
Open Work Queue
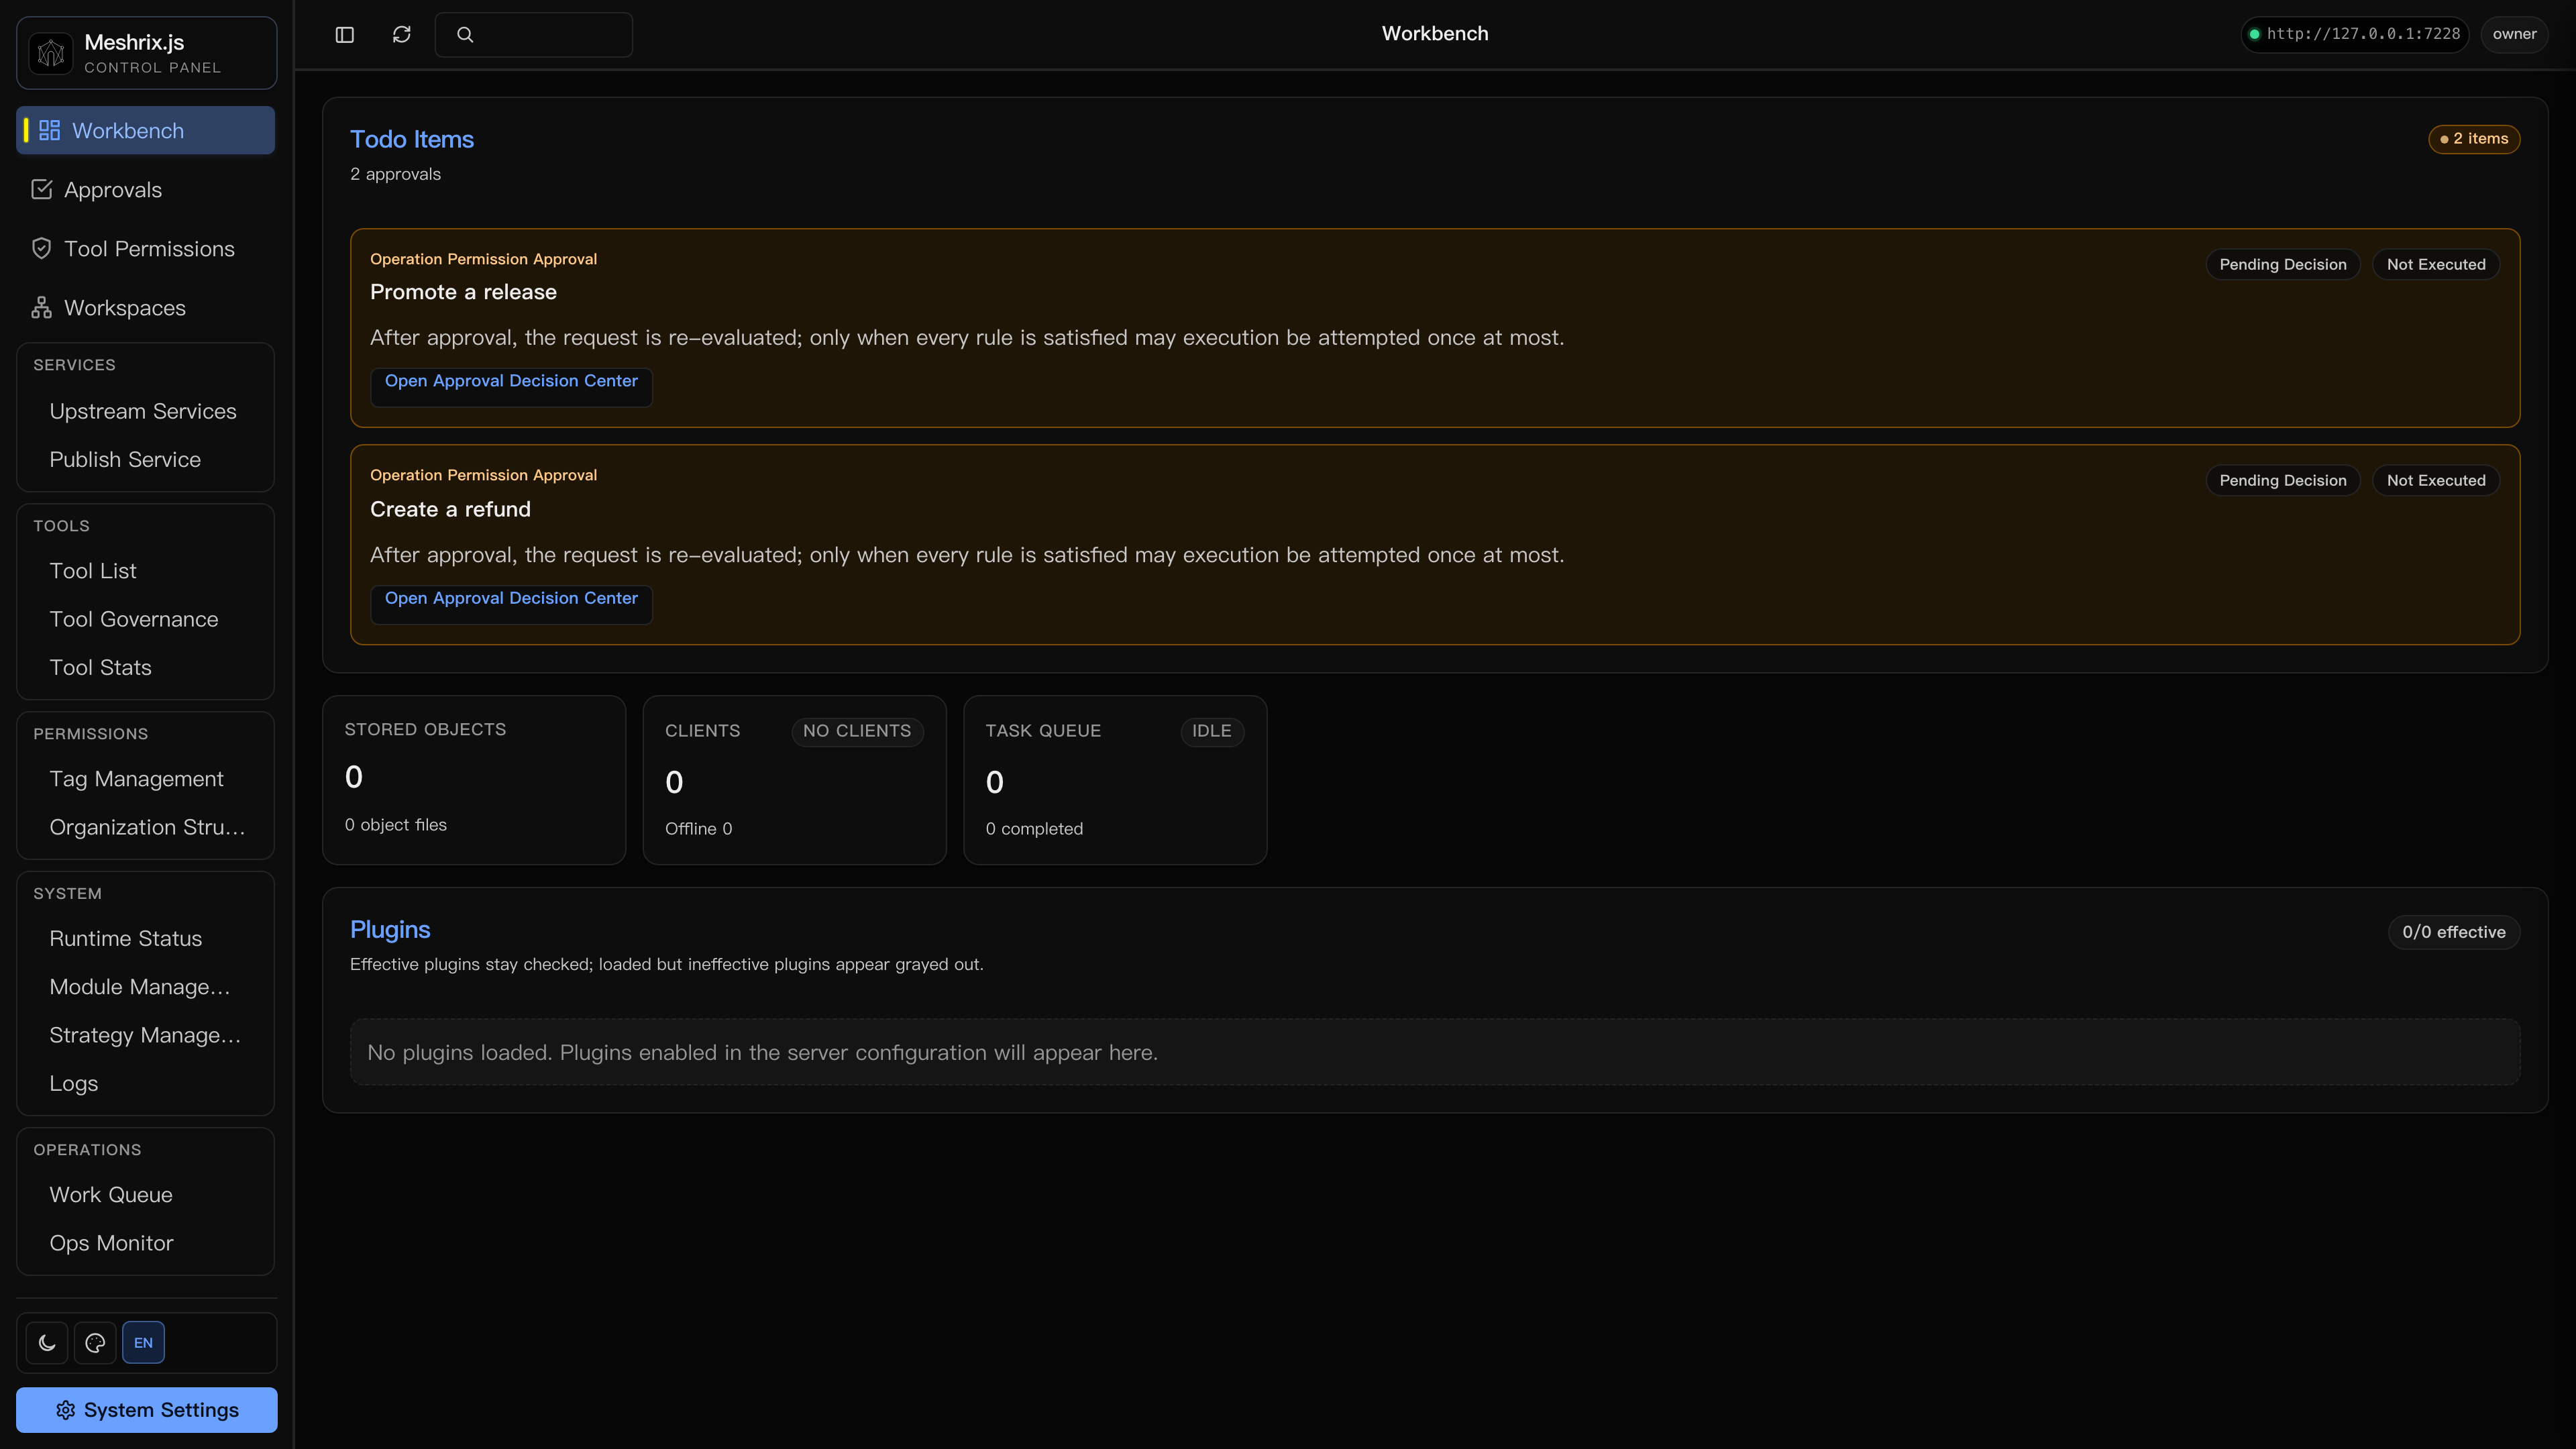coord(111,1195)
